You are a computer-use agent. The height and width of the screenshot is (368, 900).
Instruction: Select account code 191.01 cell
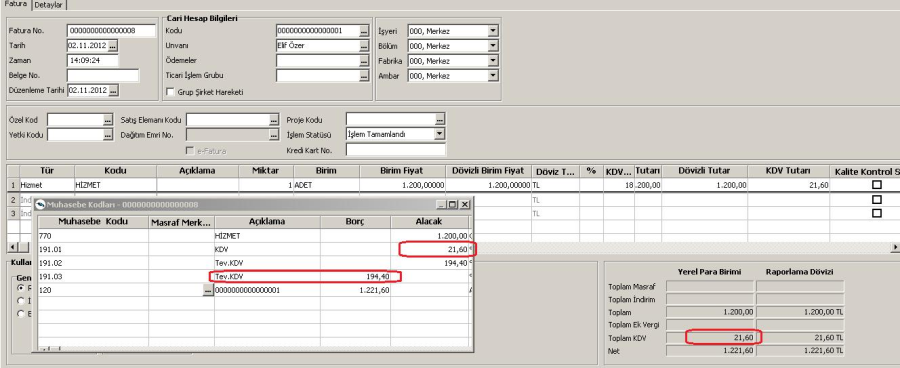tap(93, 249)
